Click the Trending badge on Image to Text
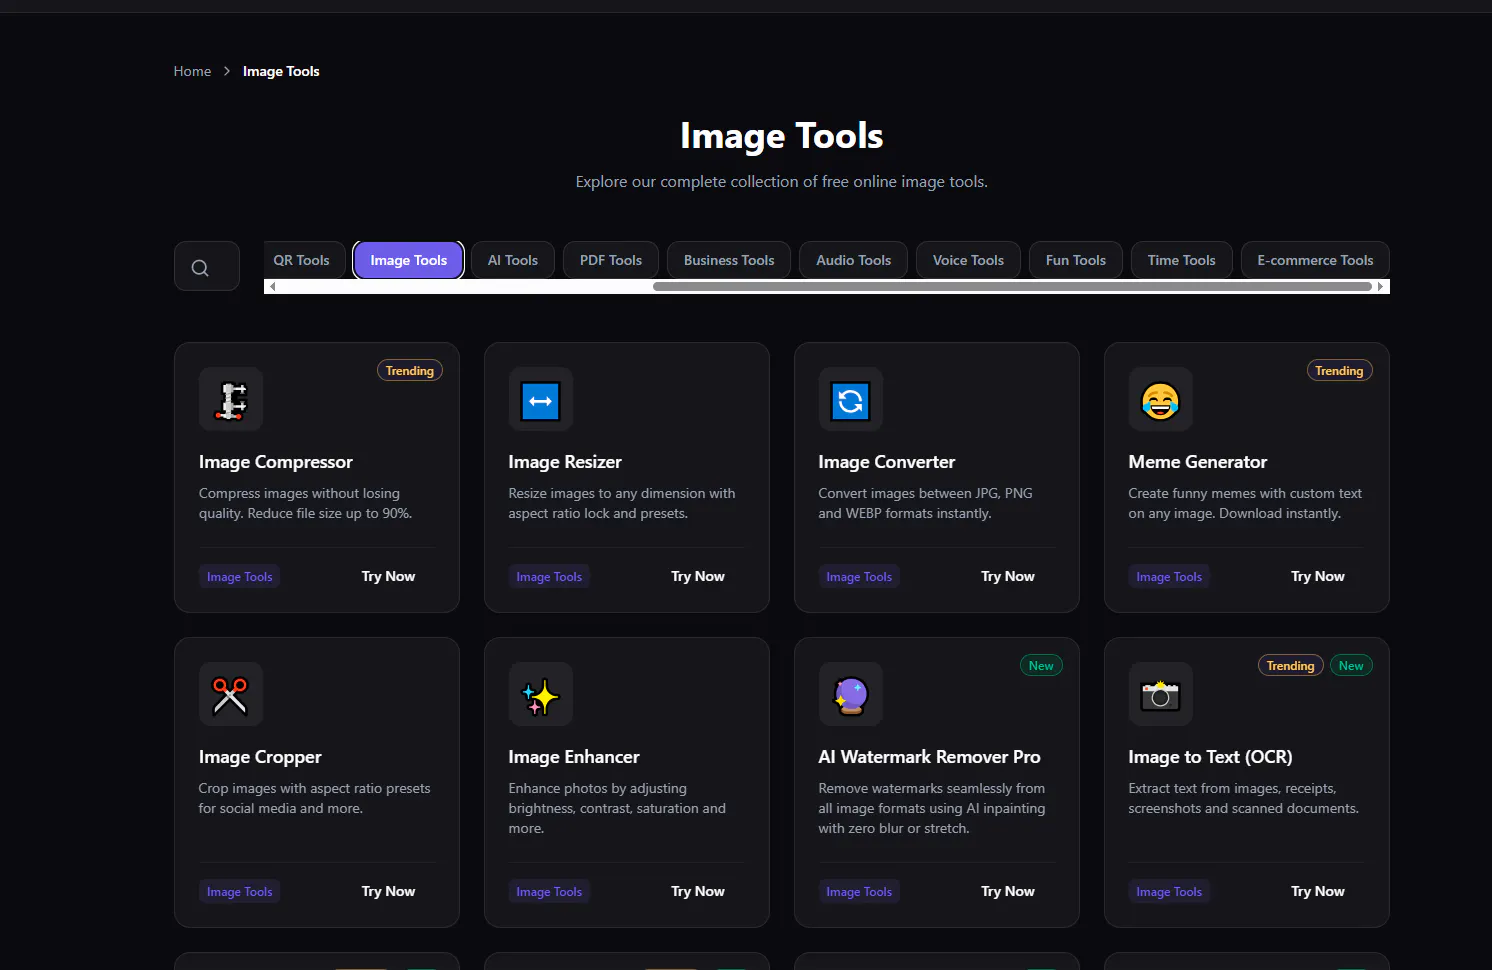 pyautogui.click(x=1290, y=666)
